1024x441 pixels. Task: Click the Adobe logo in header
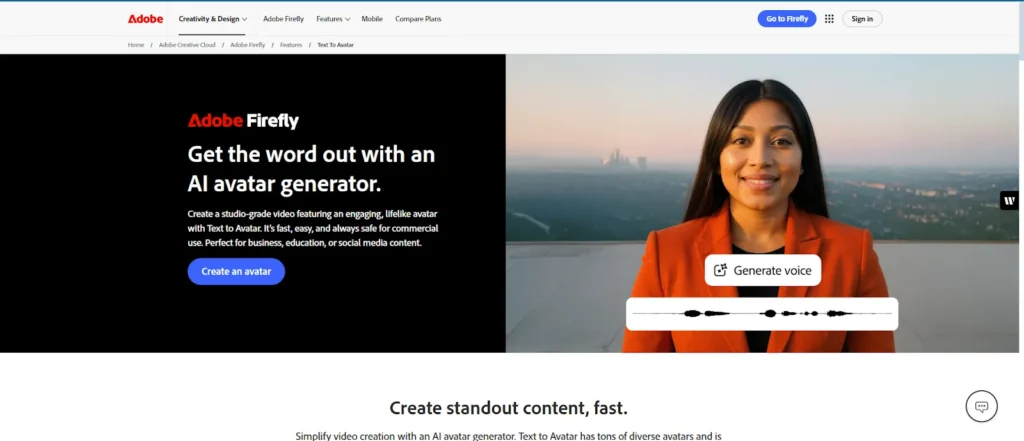pyautogui.click(x=145, y=19)
